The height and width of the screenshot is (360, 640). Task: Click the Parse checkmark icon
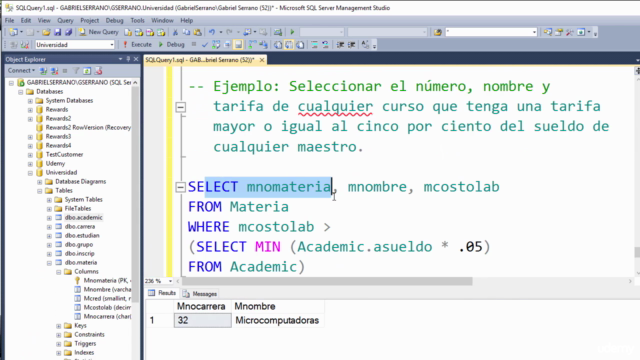coord(205,44)
